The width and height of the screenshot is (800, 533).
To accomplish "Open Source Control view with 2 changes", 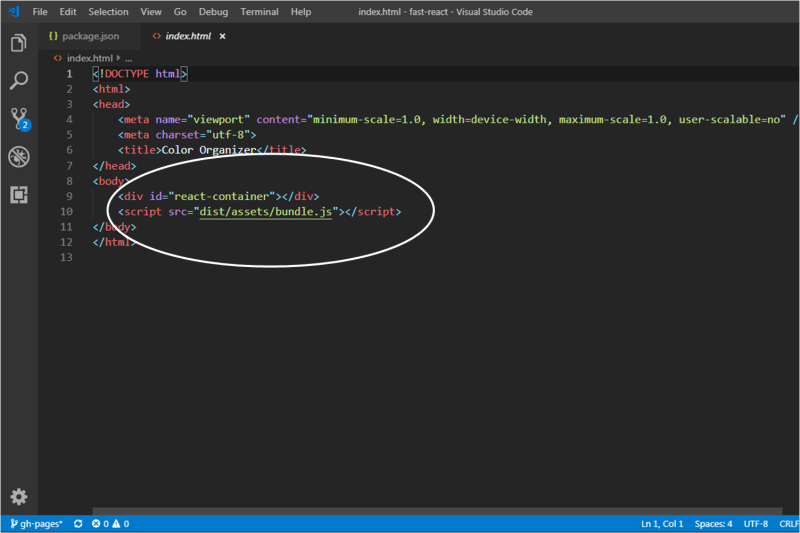I will [20, 119].
